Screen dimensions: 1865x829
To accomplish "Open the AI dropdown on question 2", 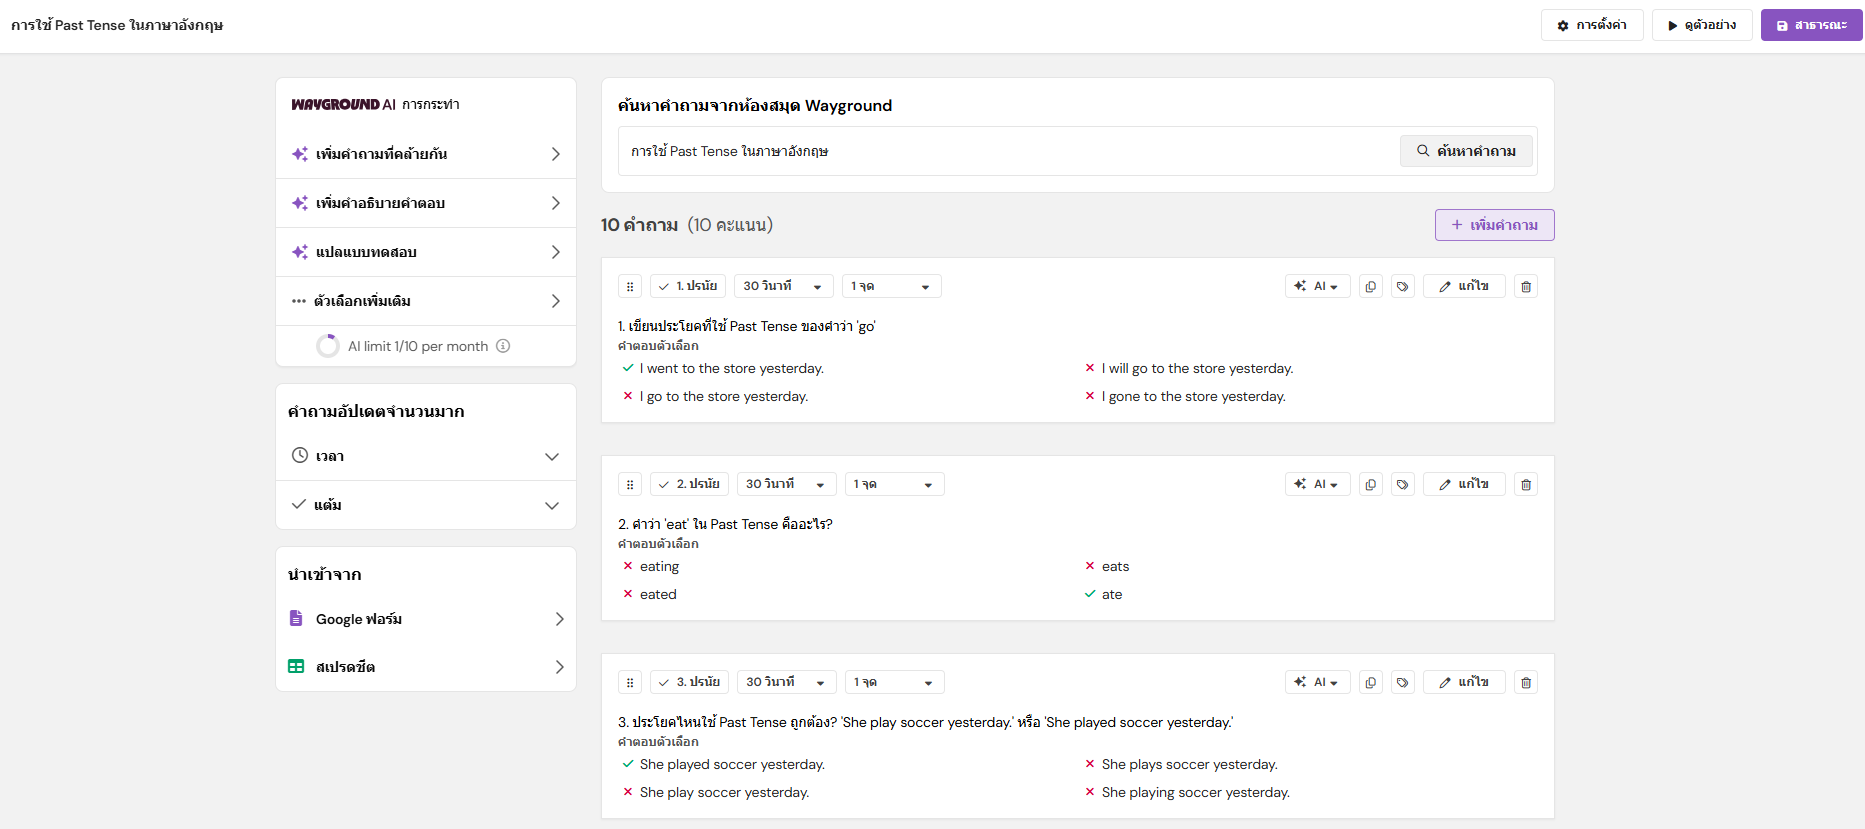I will pos(1317,485).
